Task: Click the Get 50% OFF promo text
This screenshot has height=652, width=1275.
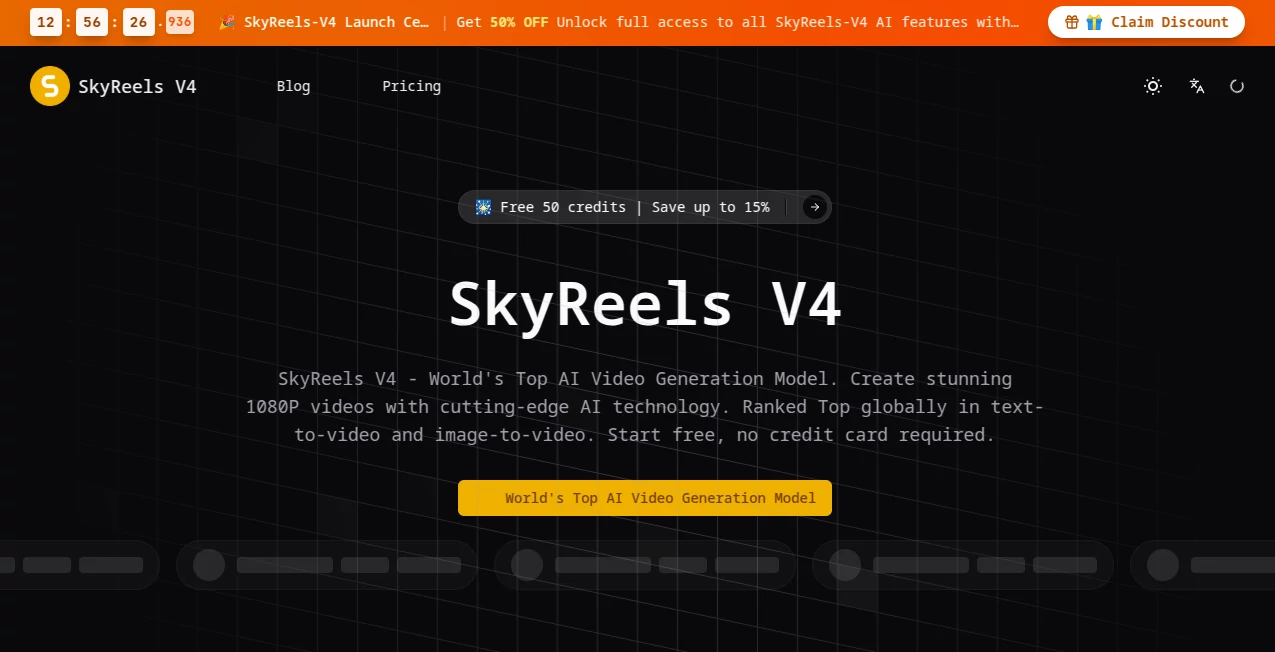Action: 502,22
